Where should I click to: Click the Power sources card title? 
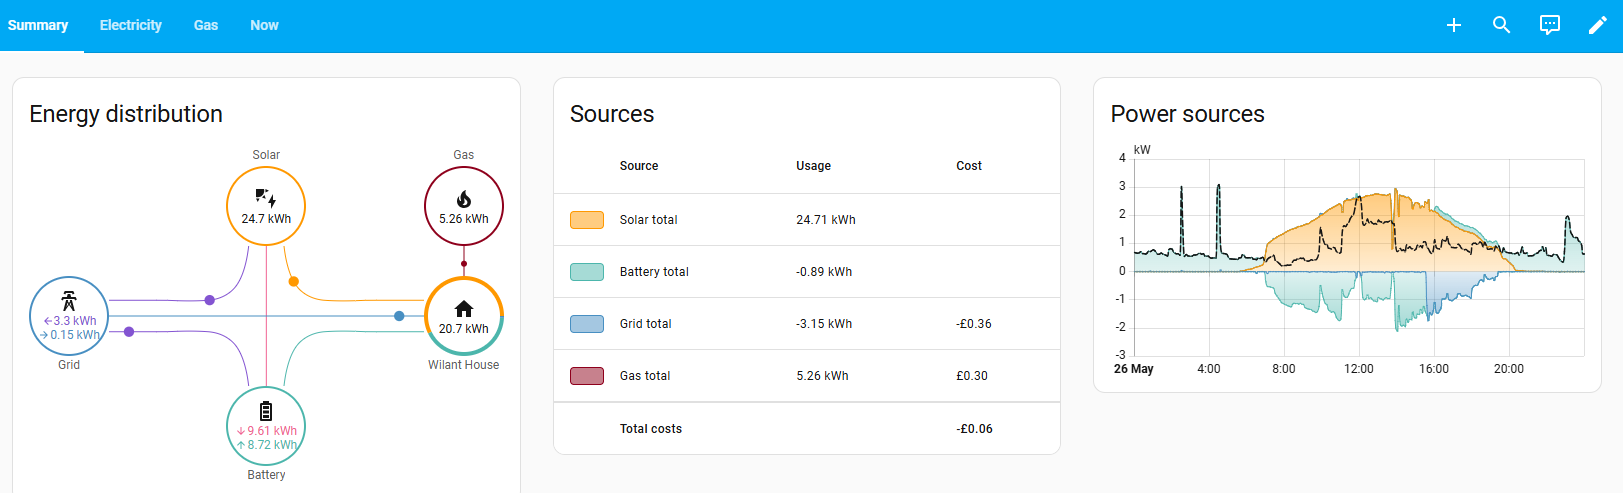click(x=1188, y=114)
